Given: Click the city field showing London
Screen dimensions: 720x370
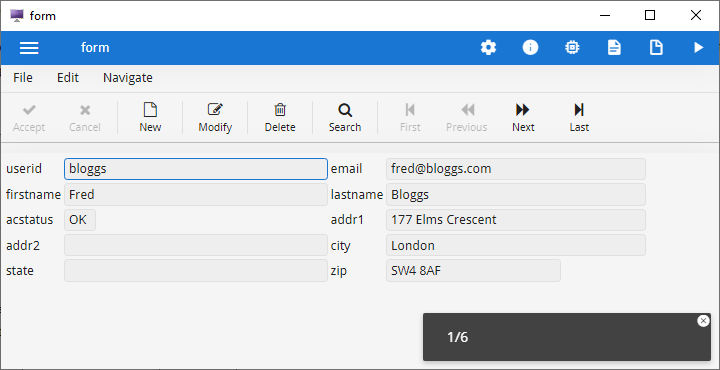Looking at the screenshot, I should tap(516, 245).
